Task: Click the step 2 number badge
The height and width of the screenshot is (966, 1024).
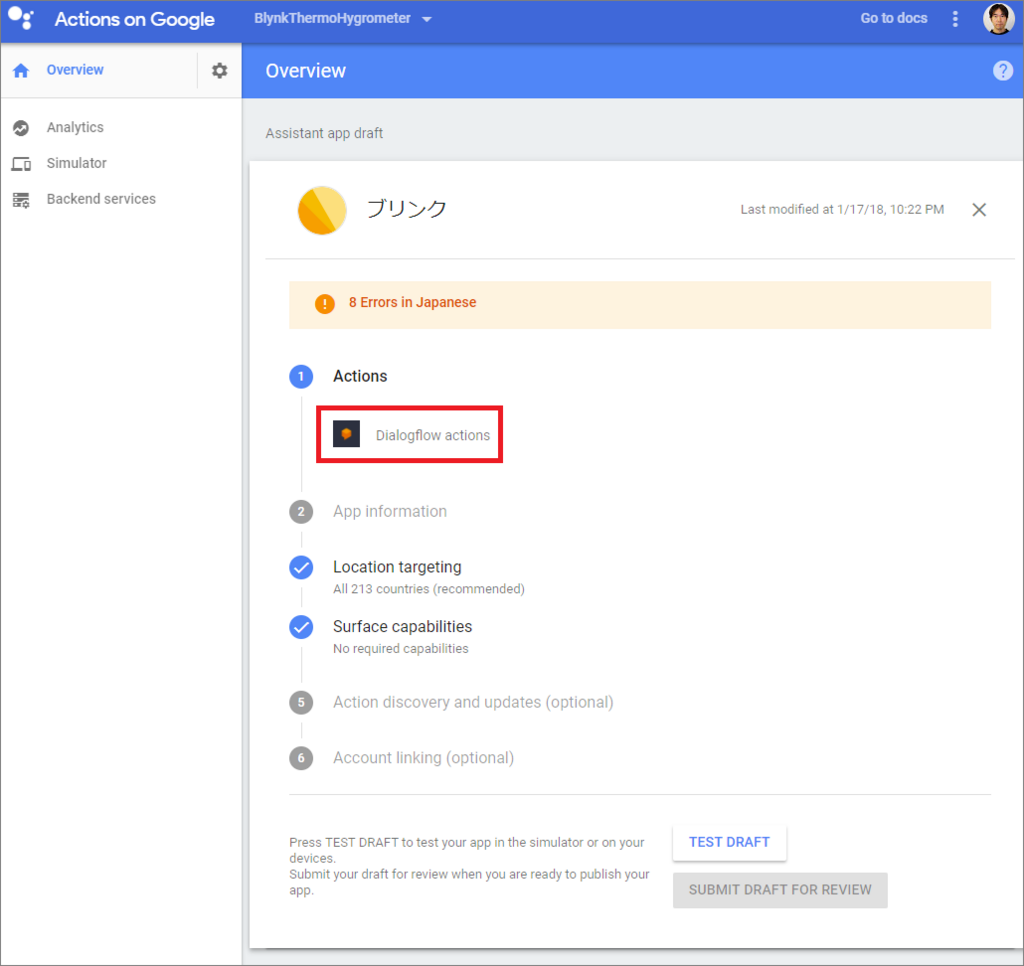Action: click(x=301, y=512)
